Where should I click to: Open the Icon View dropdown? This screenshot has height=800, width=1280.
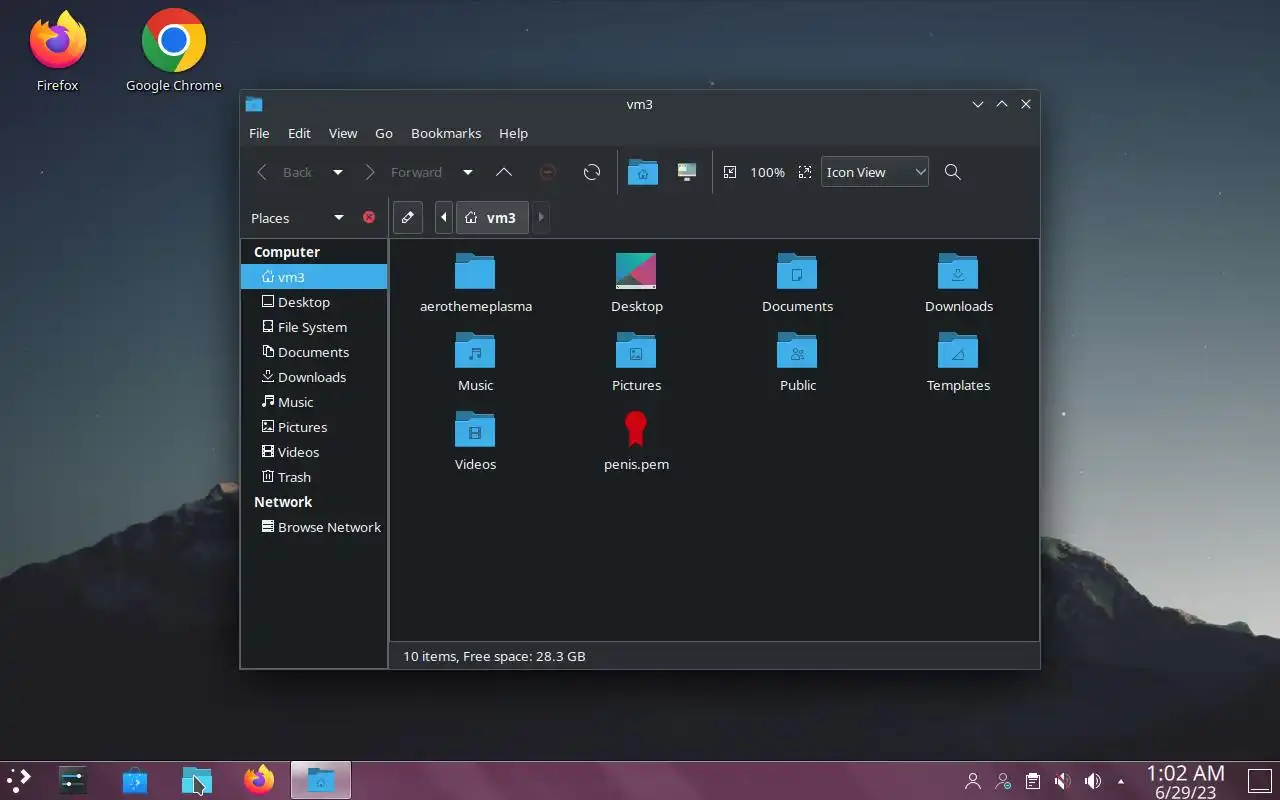pos(875,172)
